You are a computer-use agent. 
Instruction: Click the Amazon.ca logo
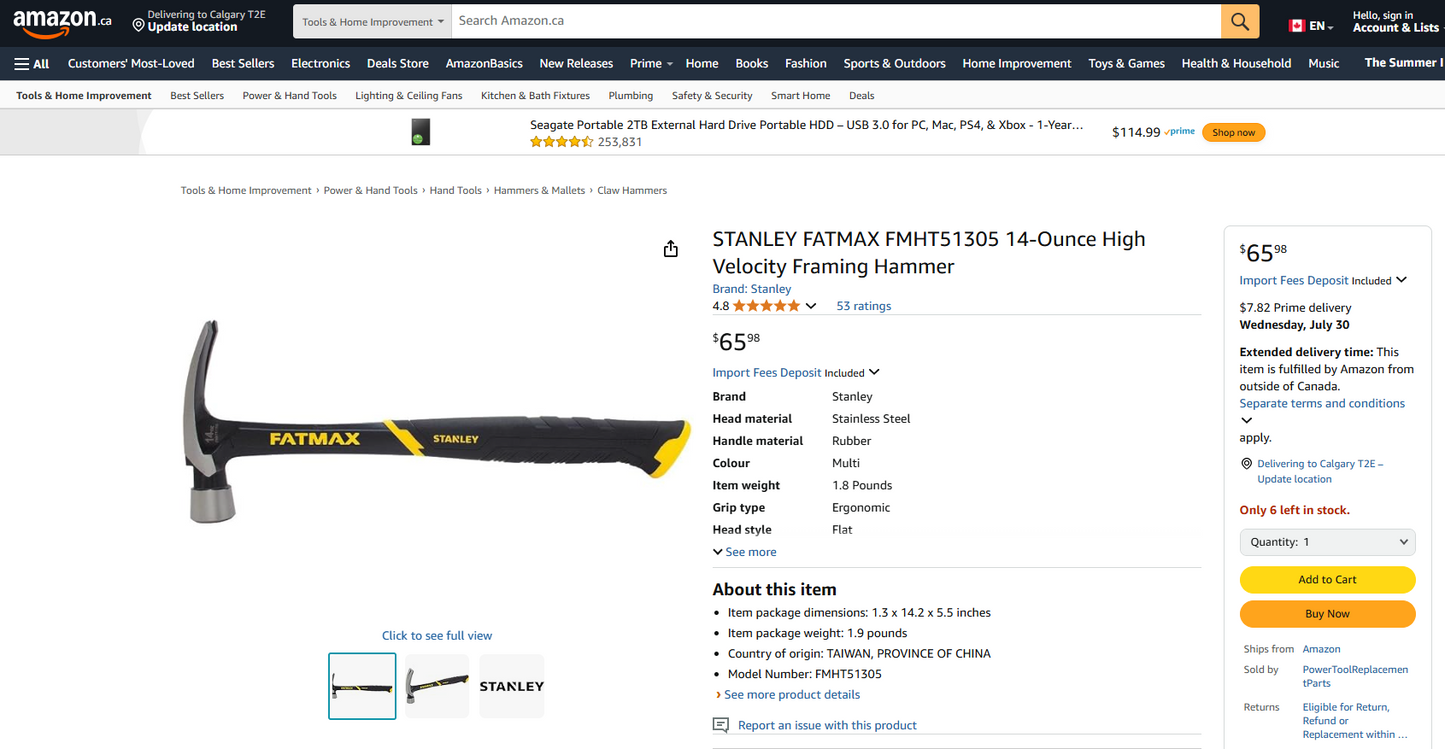pyautogui.click(x=62, y=20)
